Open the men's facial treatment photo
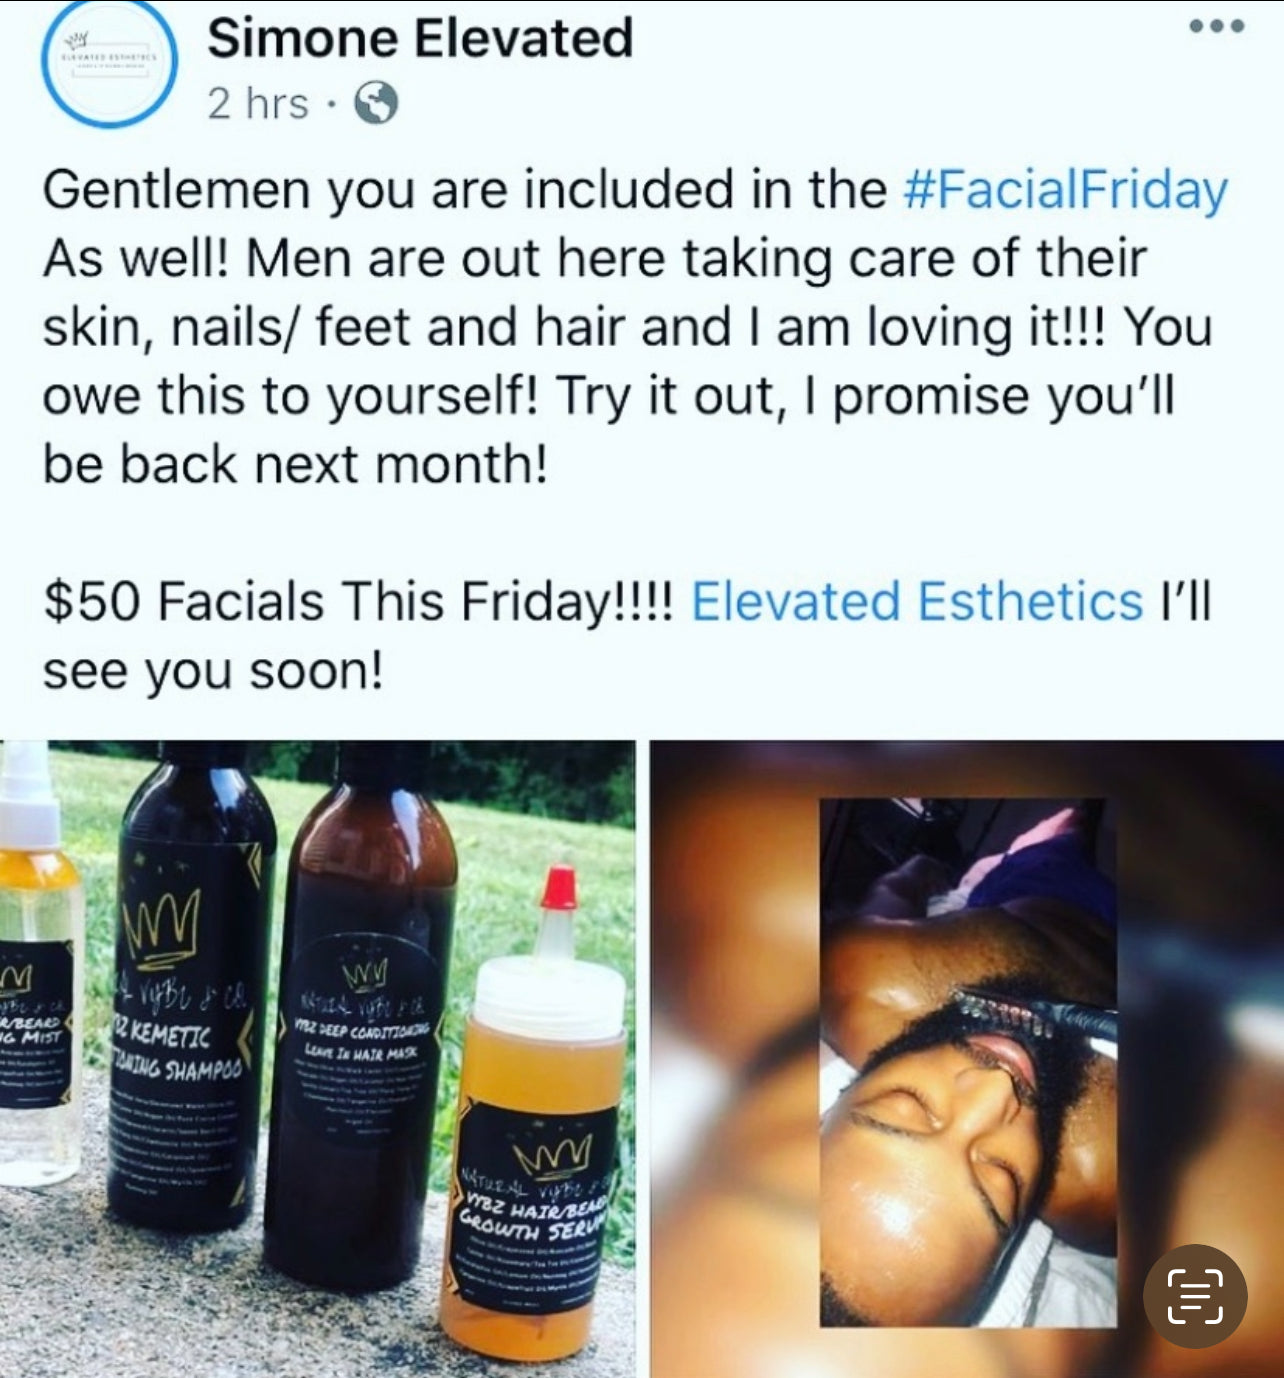Screen dimensions: 1284x1378 tap(967, 1059)
